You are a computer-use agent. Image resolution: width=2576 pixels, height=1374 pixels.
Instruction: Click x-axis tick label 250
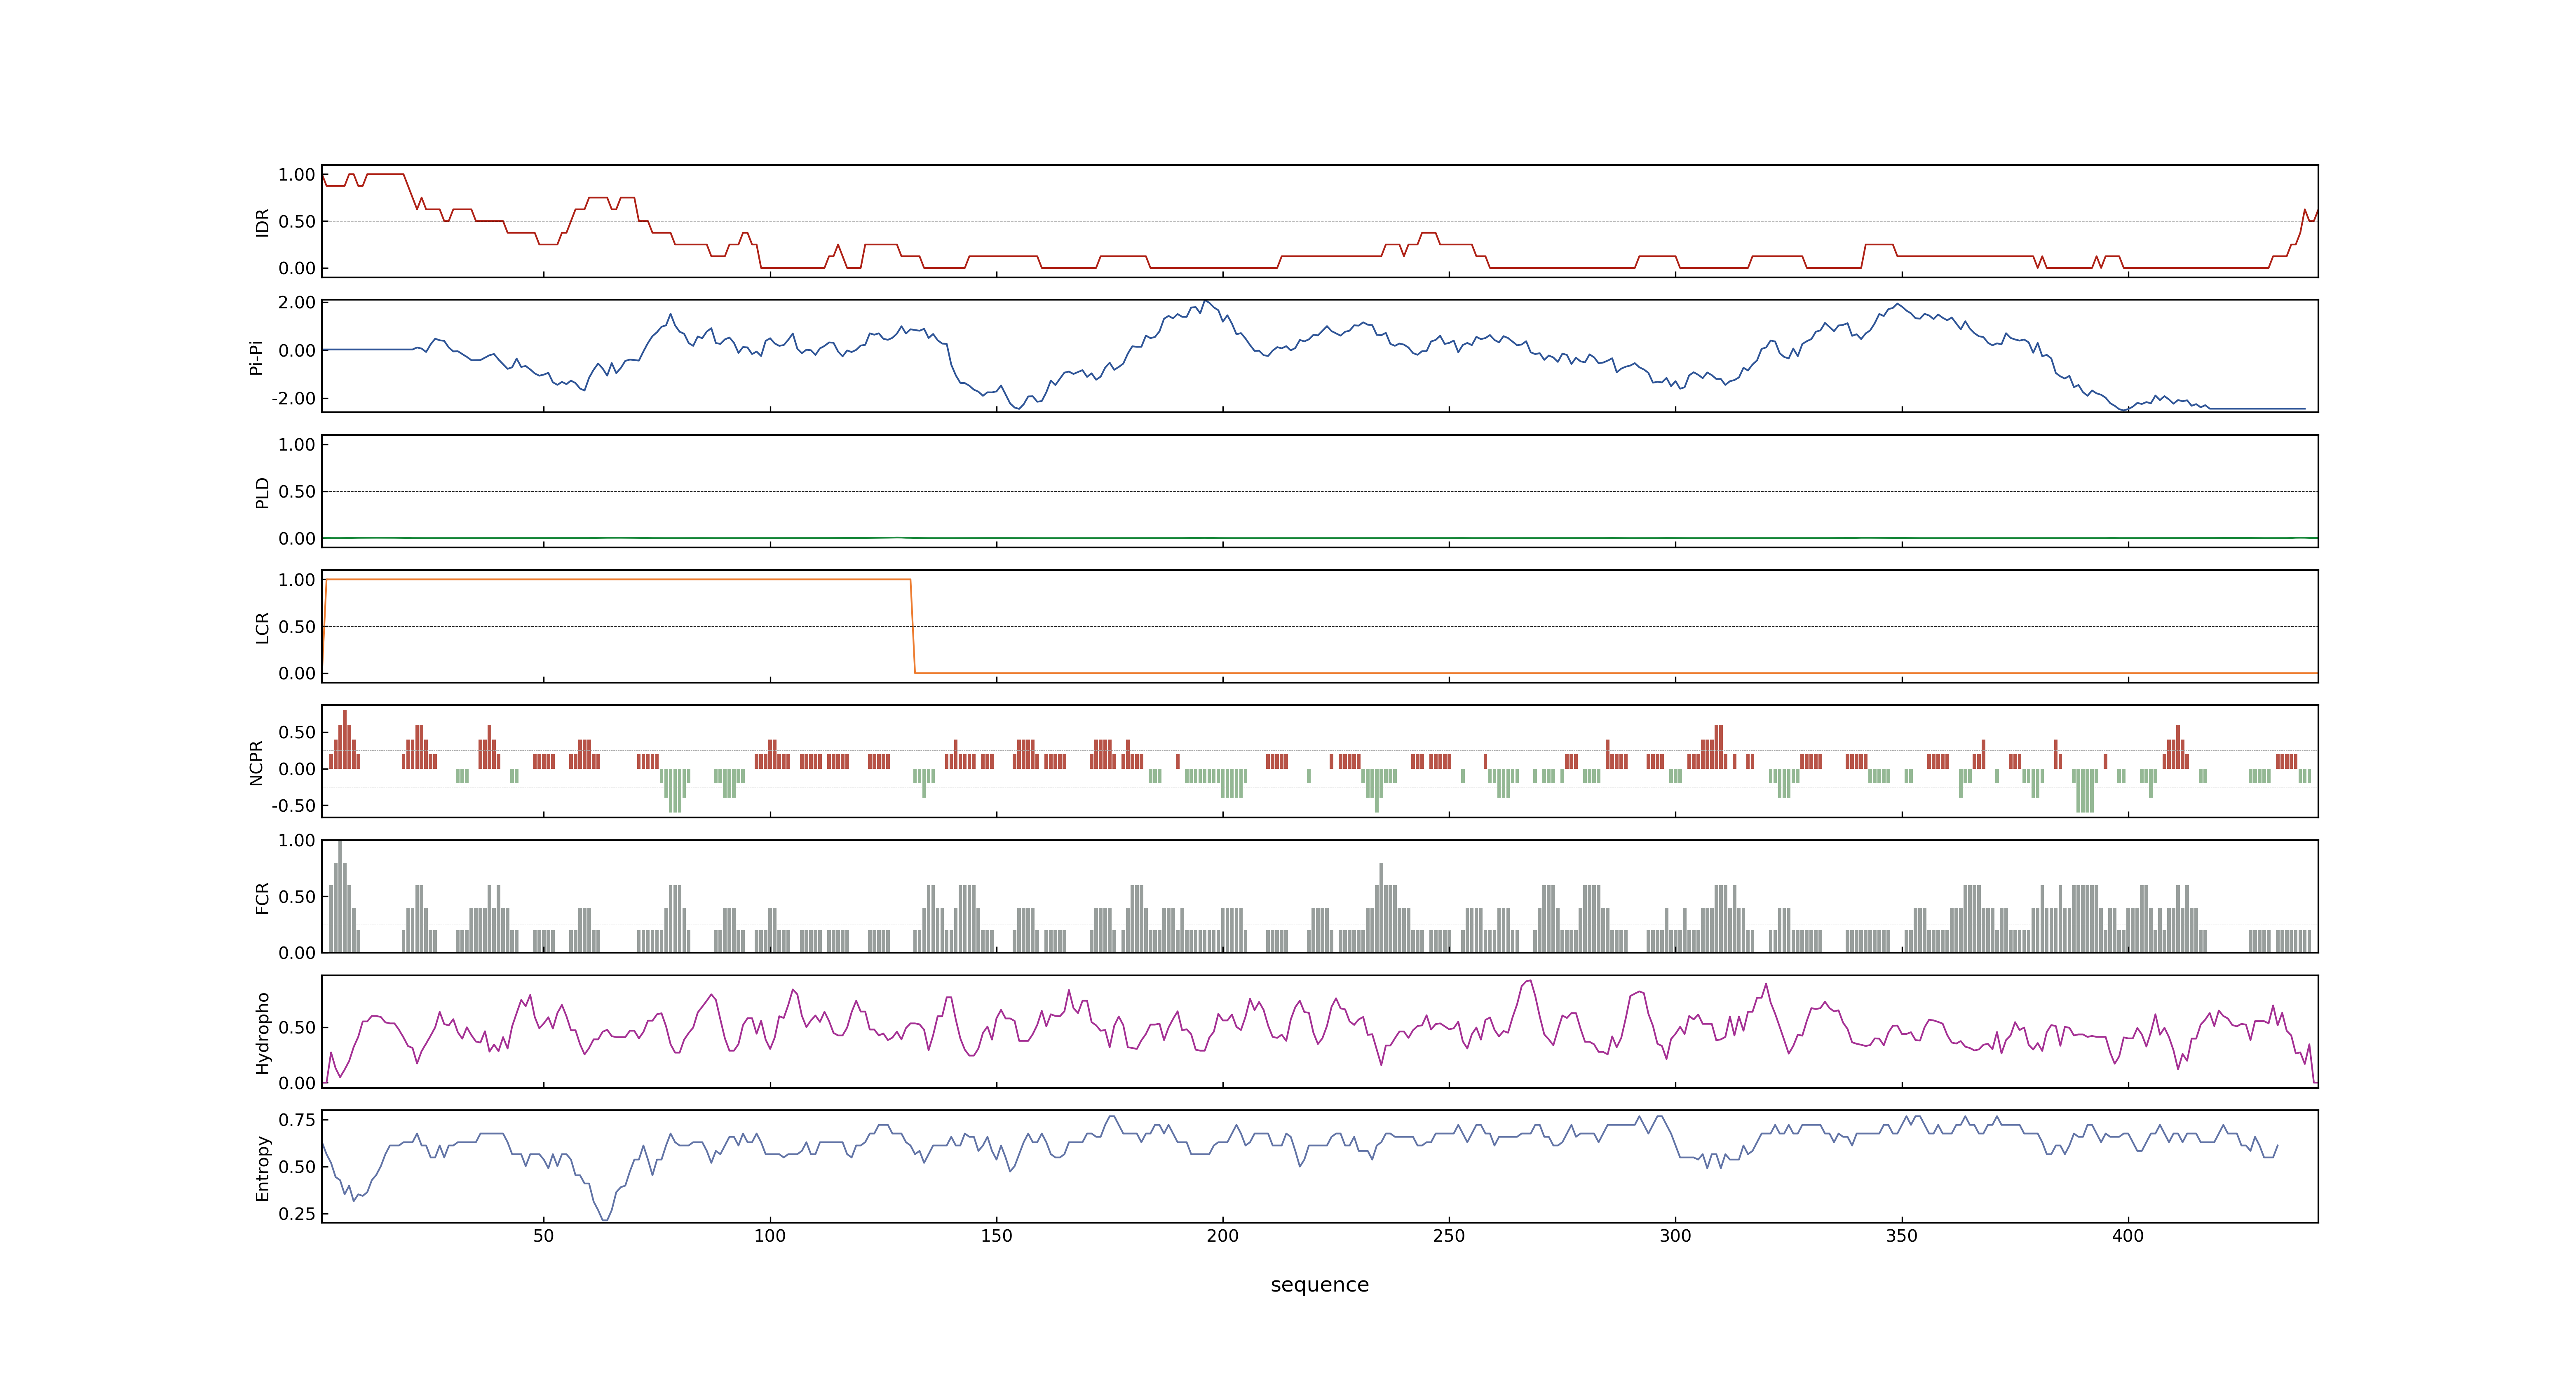(x=1449, y=1236)
